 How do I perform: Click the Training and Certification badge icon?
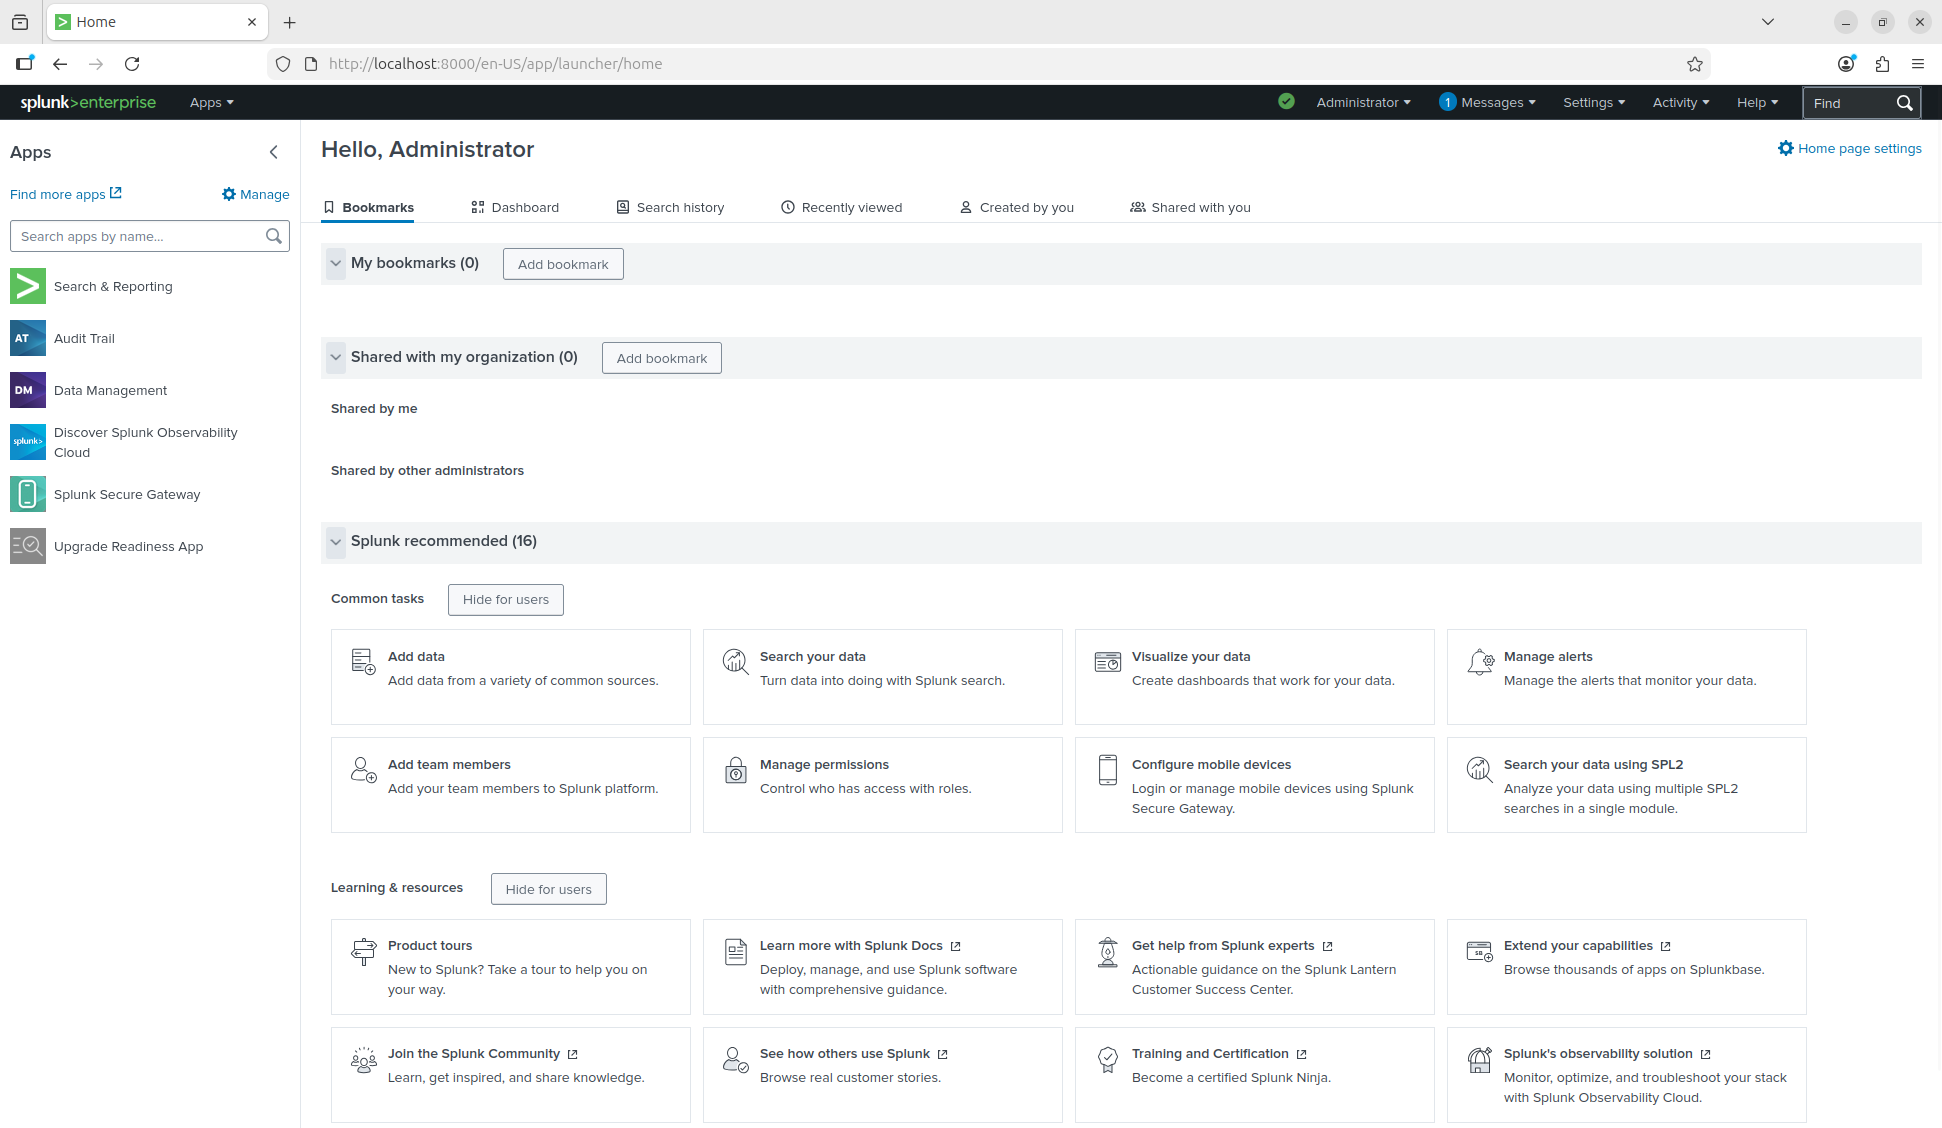(x=1107, y=1059)
